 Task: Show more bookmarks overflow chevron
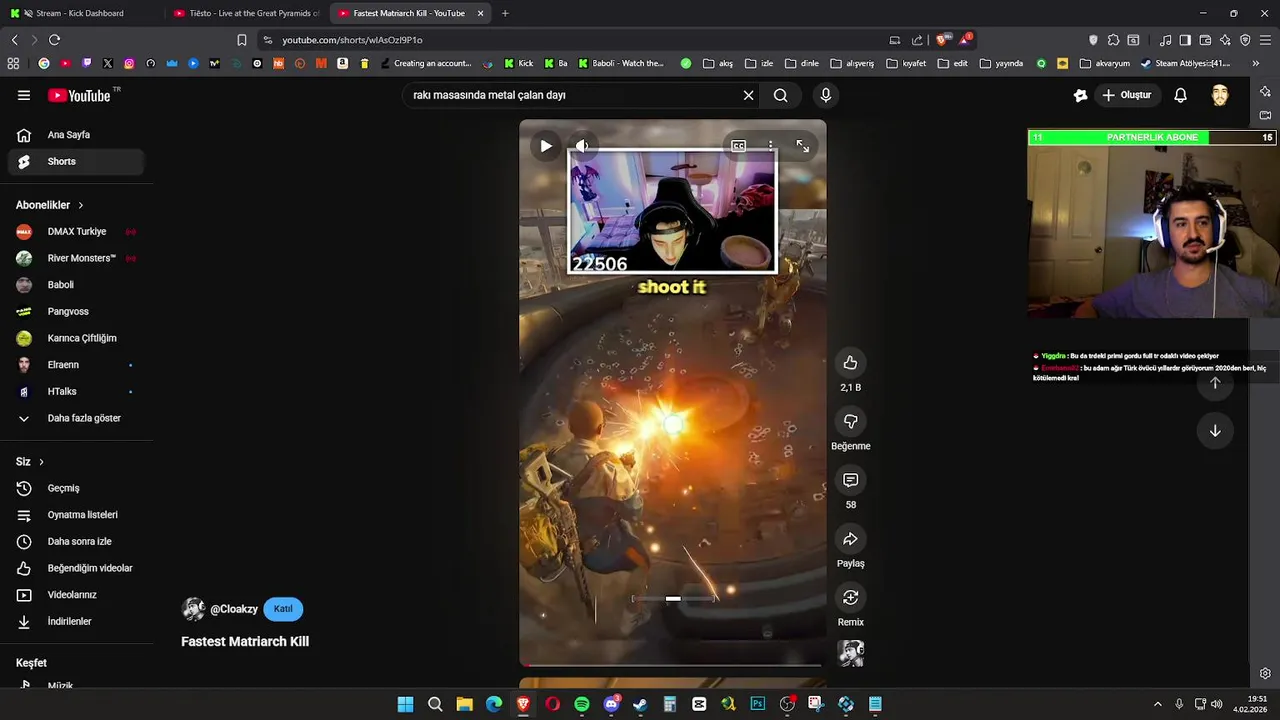1255,63
